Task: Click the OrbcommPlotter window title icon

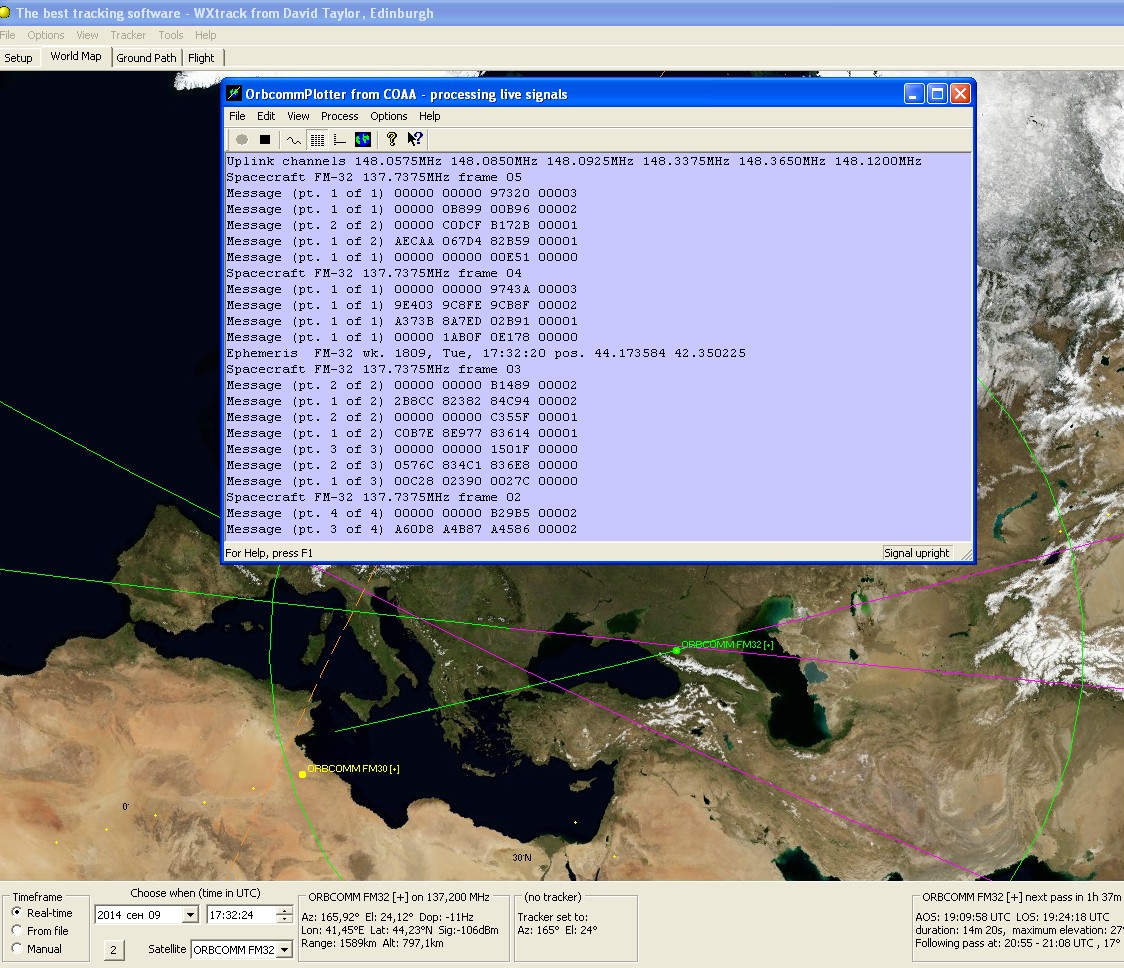Action: tap(234, 94)
